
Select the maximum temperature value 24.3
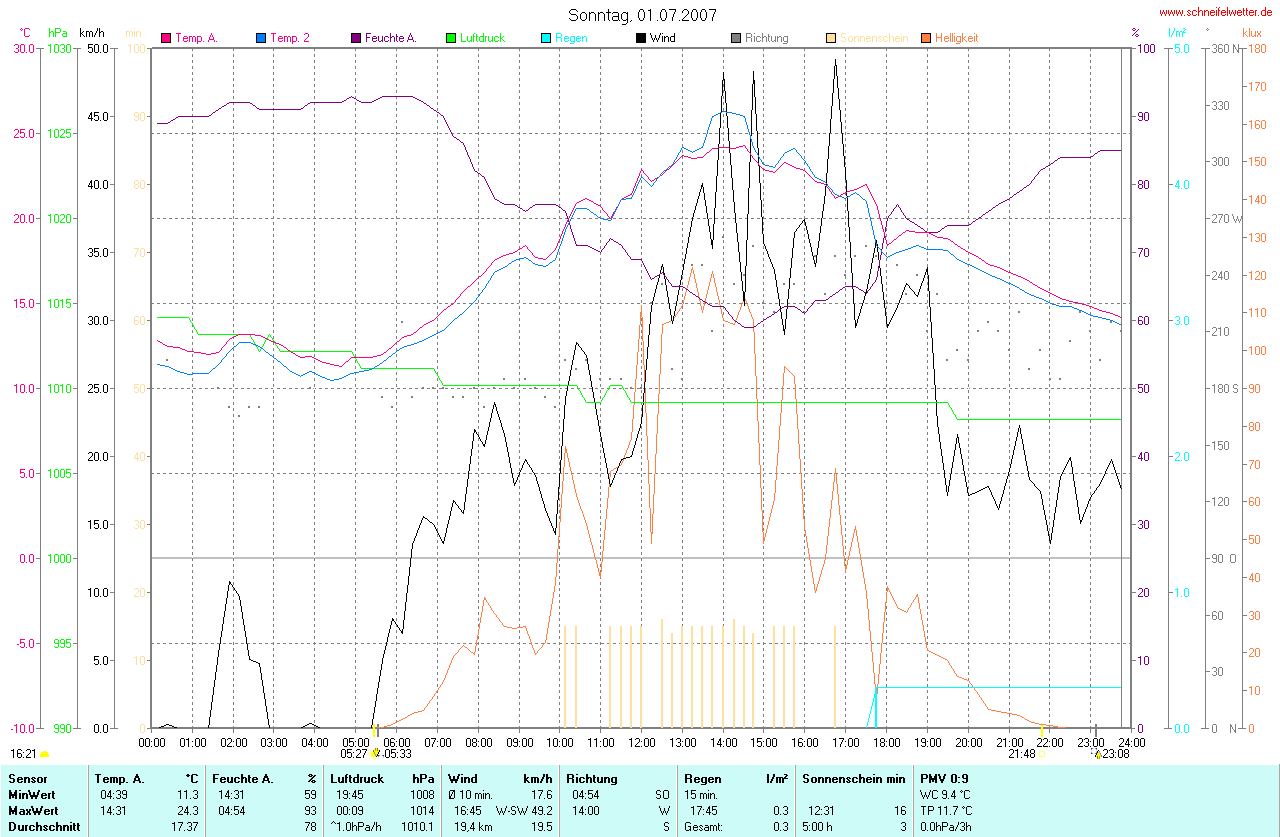point(190,810)
